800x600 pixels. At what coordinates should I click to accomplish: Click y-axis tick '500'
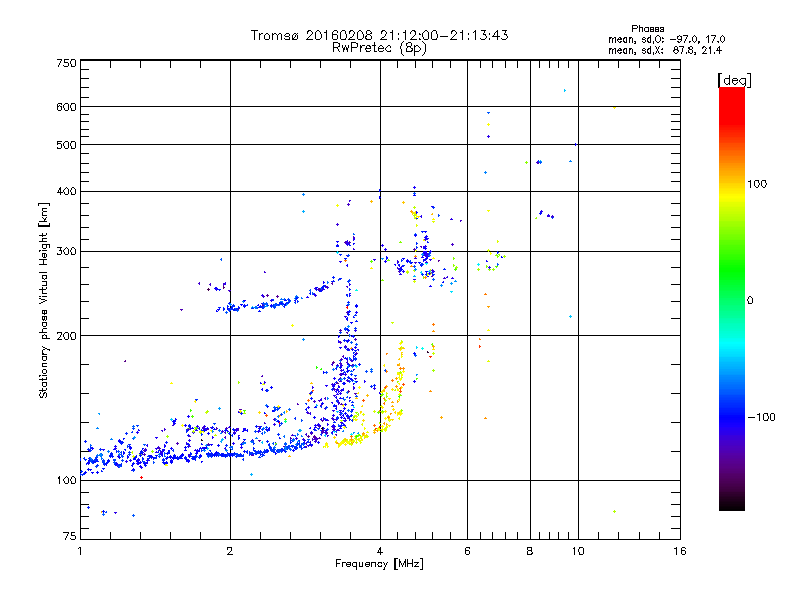66,145
